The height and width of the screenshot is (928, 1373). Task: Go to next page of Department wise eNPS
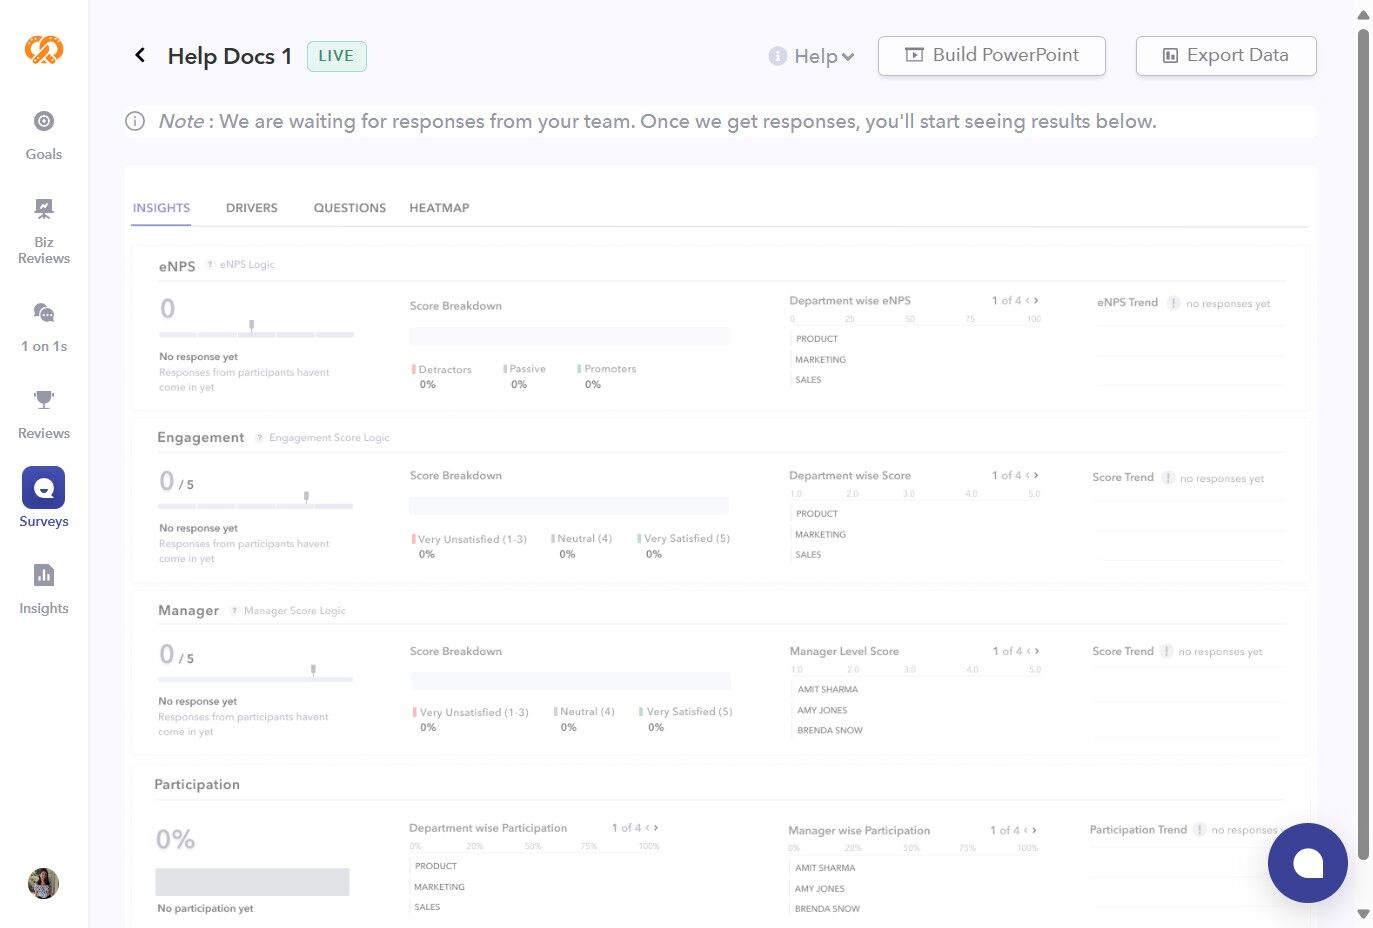1036,300
